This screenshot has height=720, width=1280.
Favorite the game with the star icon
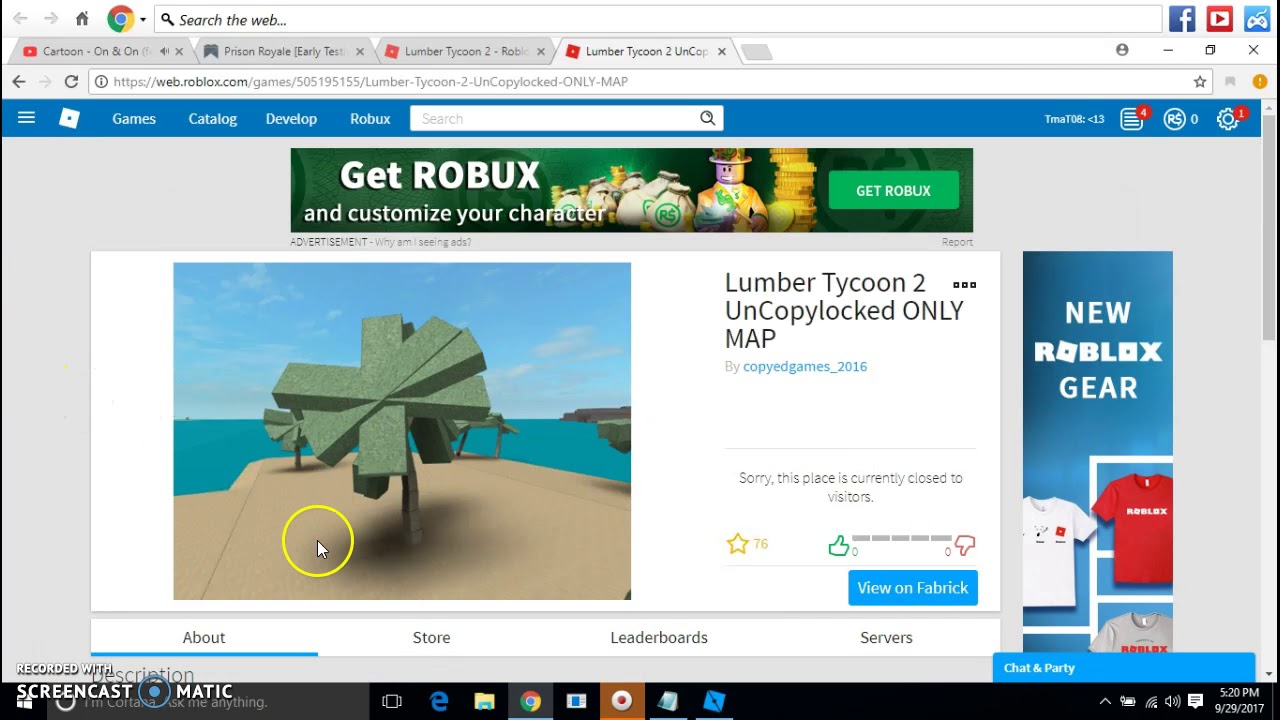(x=737, y=544)
